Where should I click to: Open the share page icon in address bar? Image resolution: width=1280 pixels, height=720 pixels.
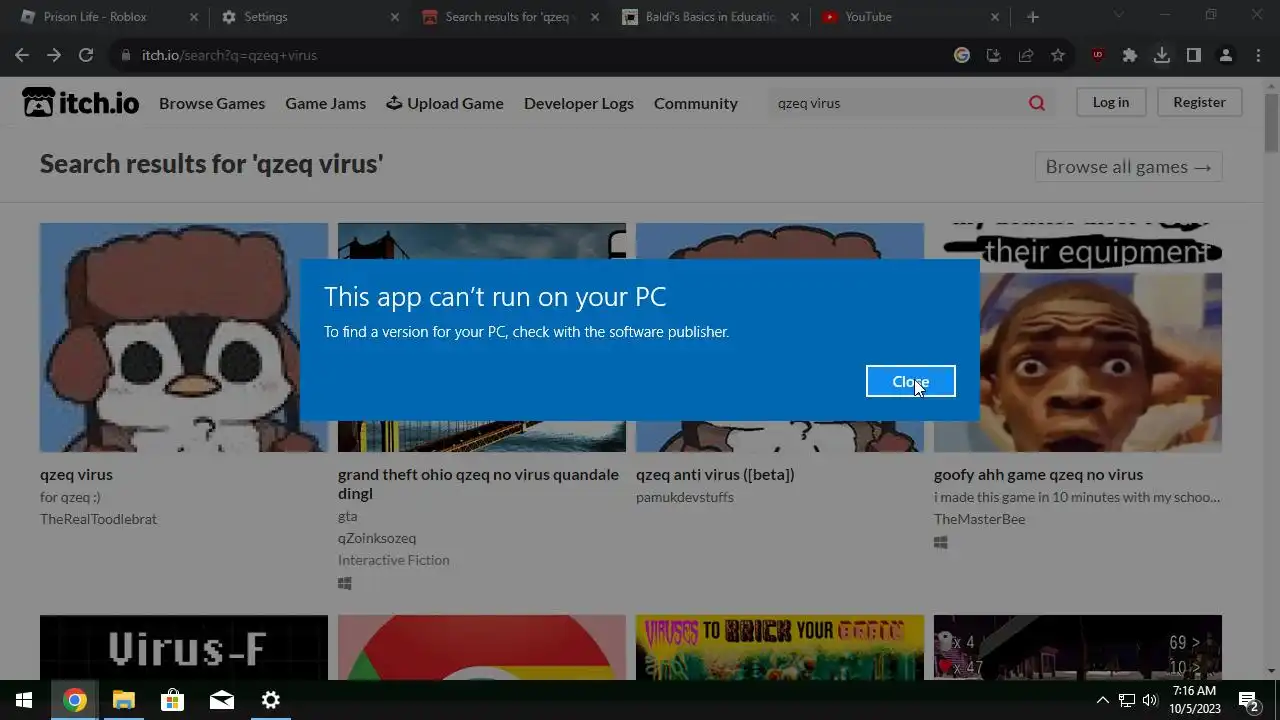[x=1026, y=55]
